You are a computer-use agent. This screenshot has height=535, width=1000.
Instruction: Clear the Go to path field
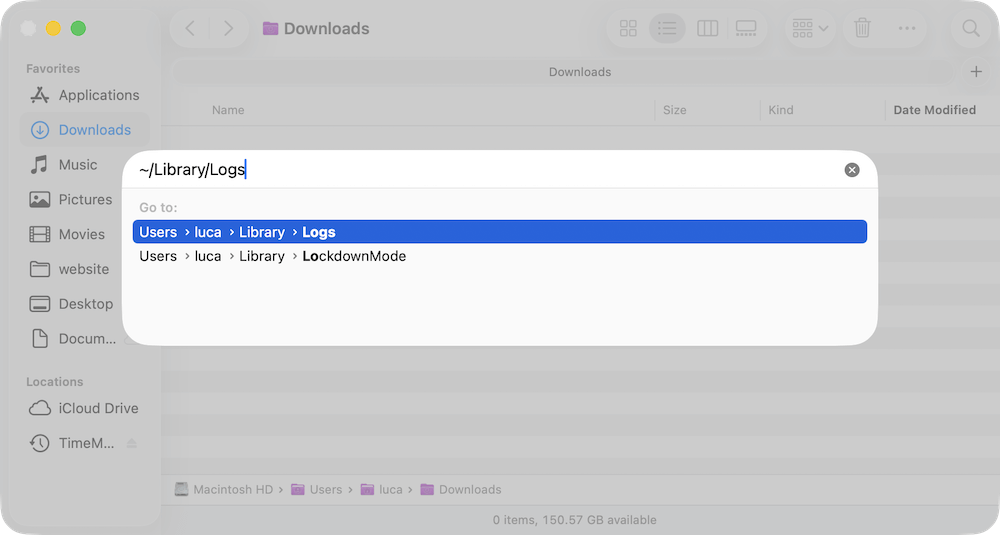pyautogui.click(x=851, y=170)
